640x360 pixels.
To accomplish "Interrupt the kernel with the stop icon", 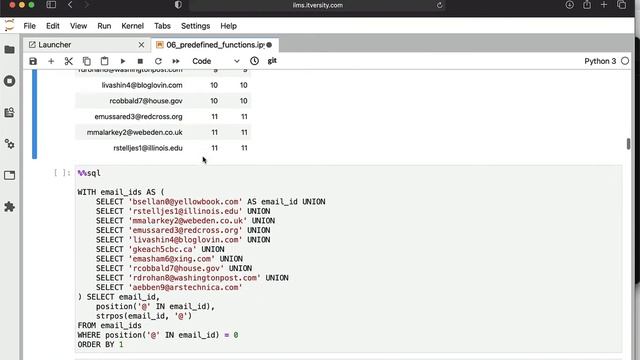I will point(140,61).
